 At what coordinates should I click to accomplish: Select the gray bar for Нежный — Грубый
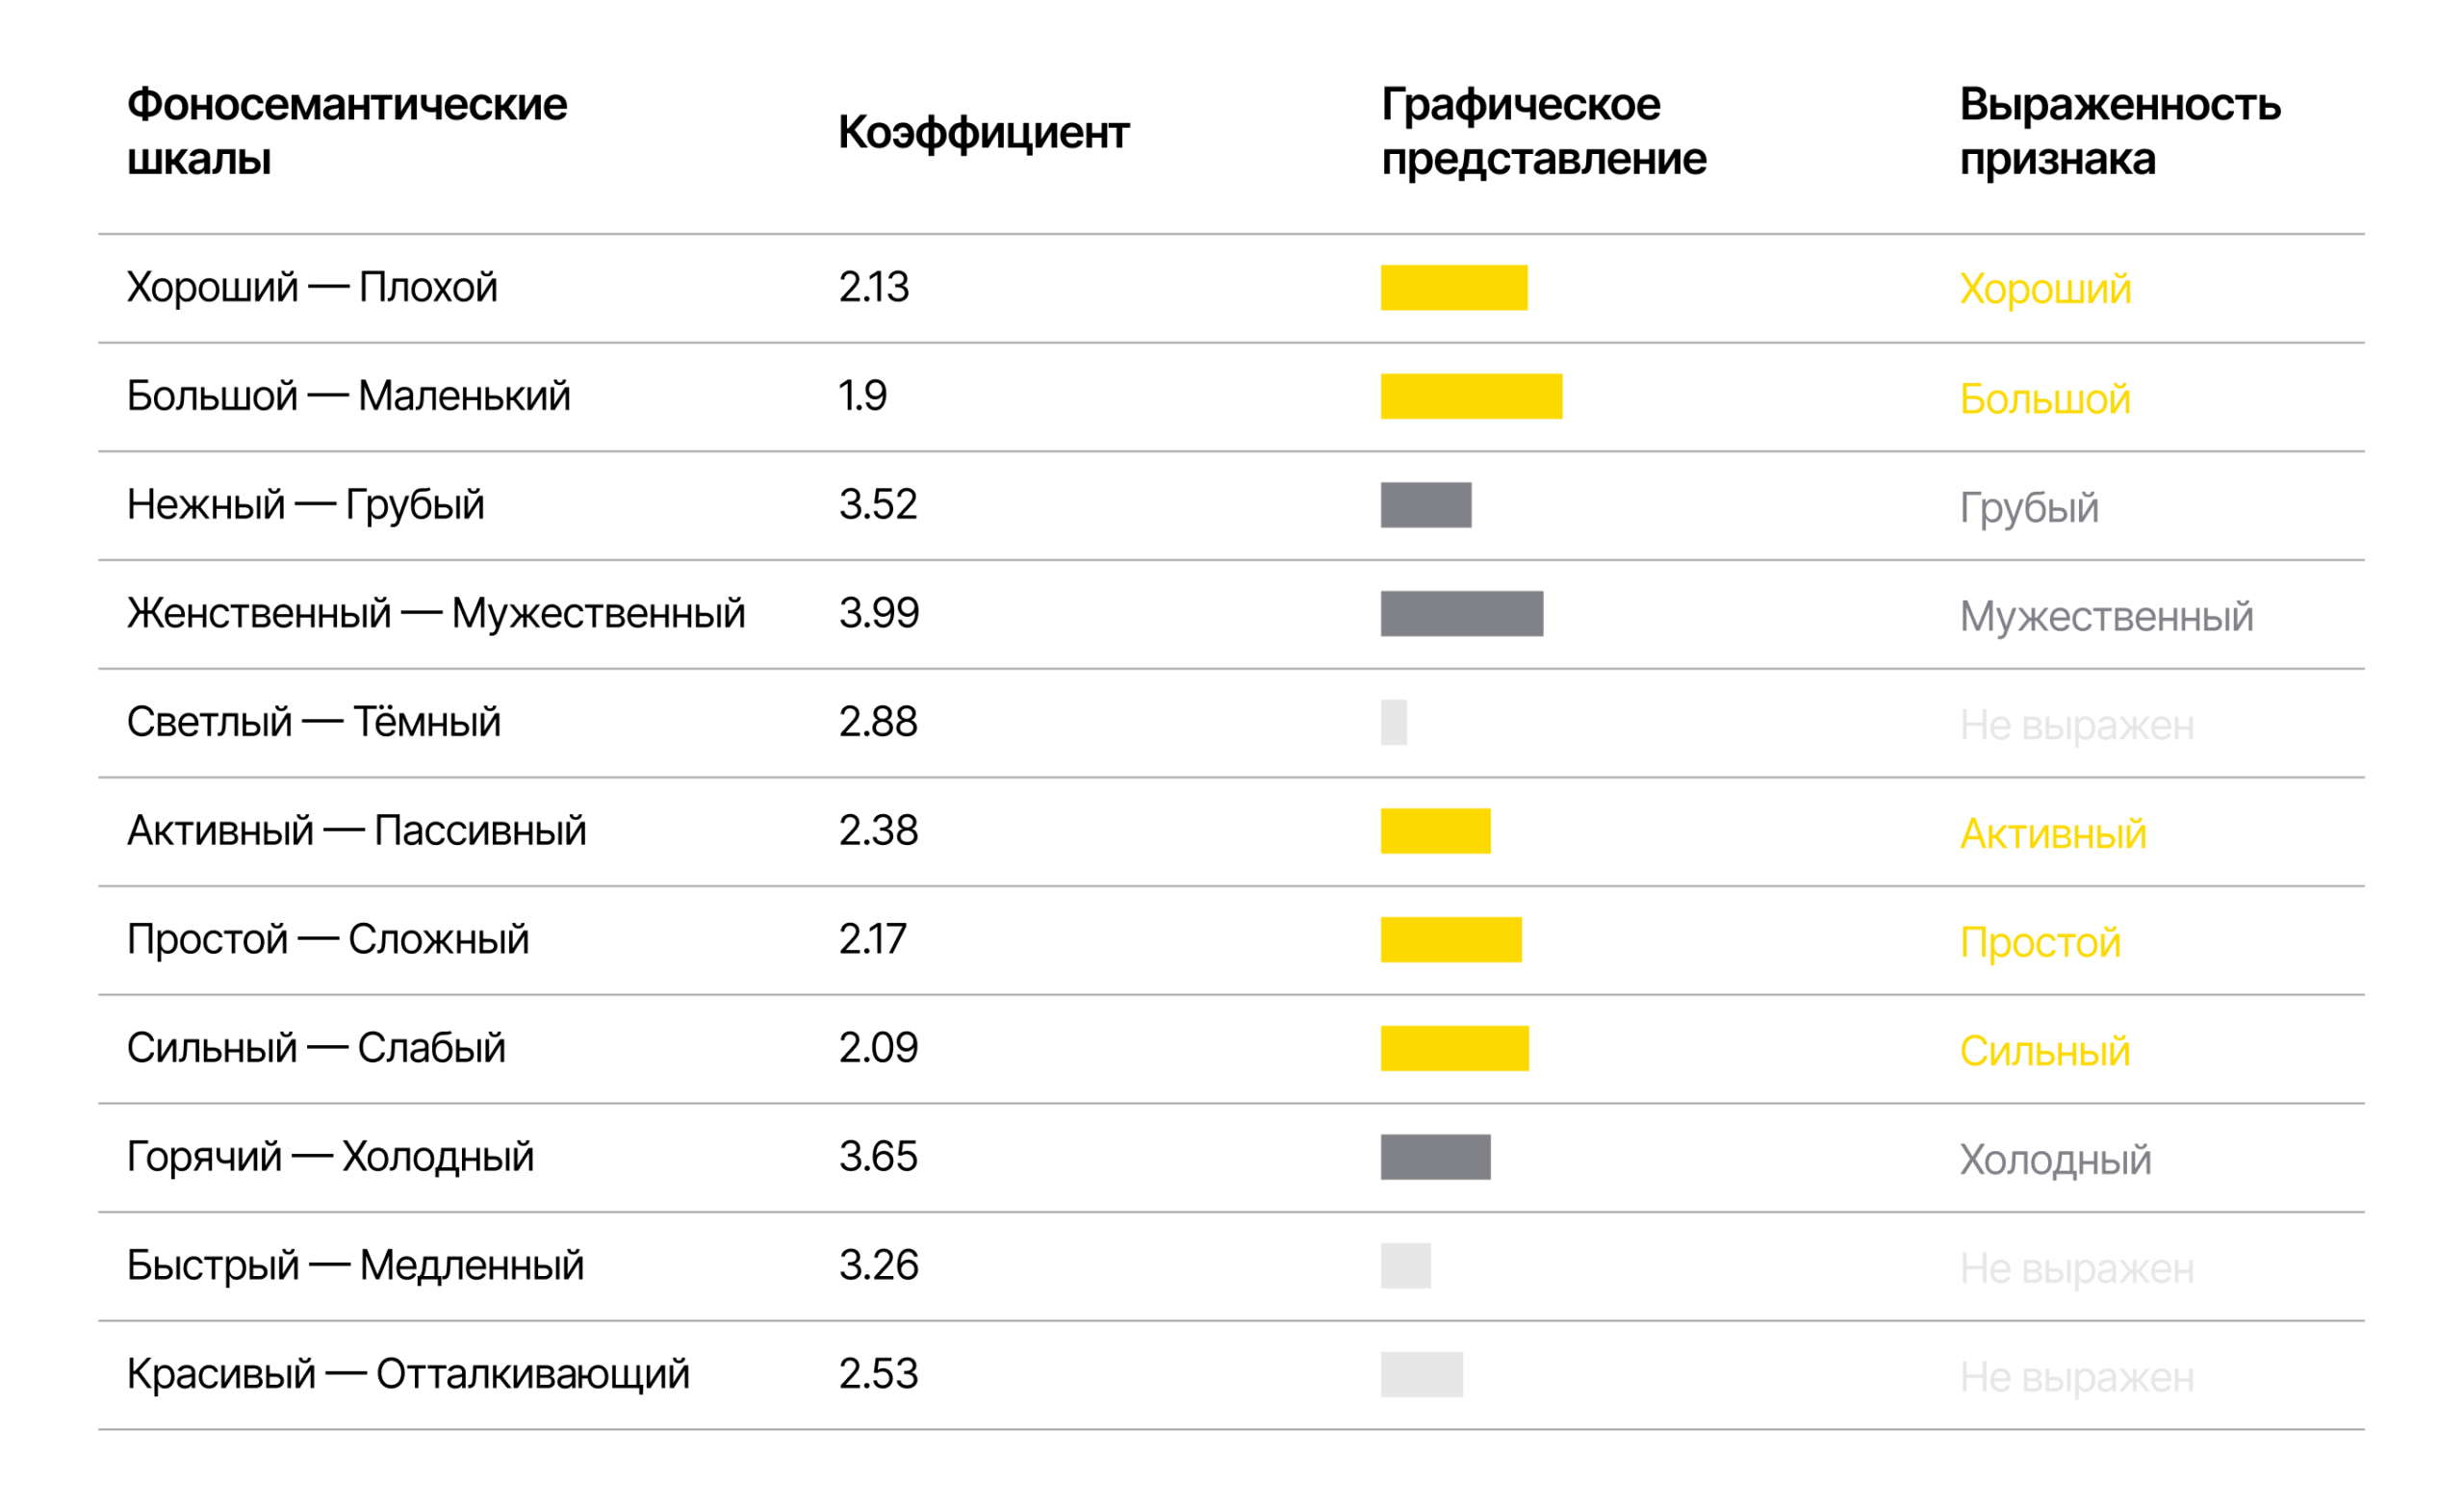tap(1426, 505)
